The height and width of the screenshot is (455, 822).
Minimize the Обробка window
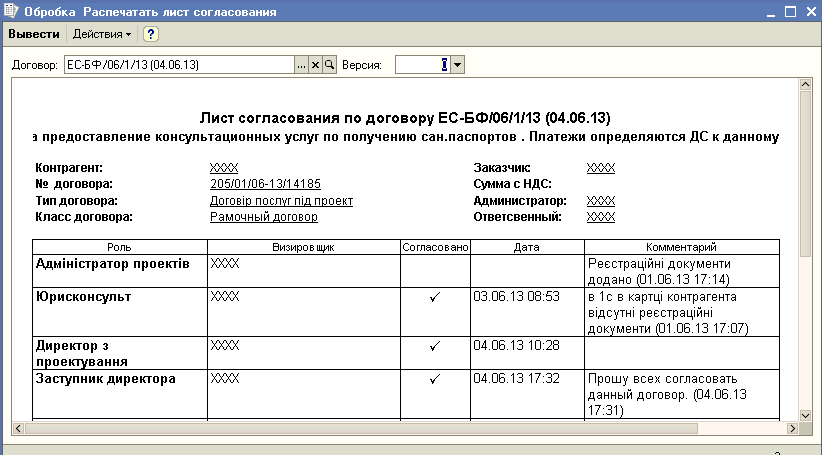pos(768,11)
